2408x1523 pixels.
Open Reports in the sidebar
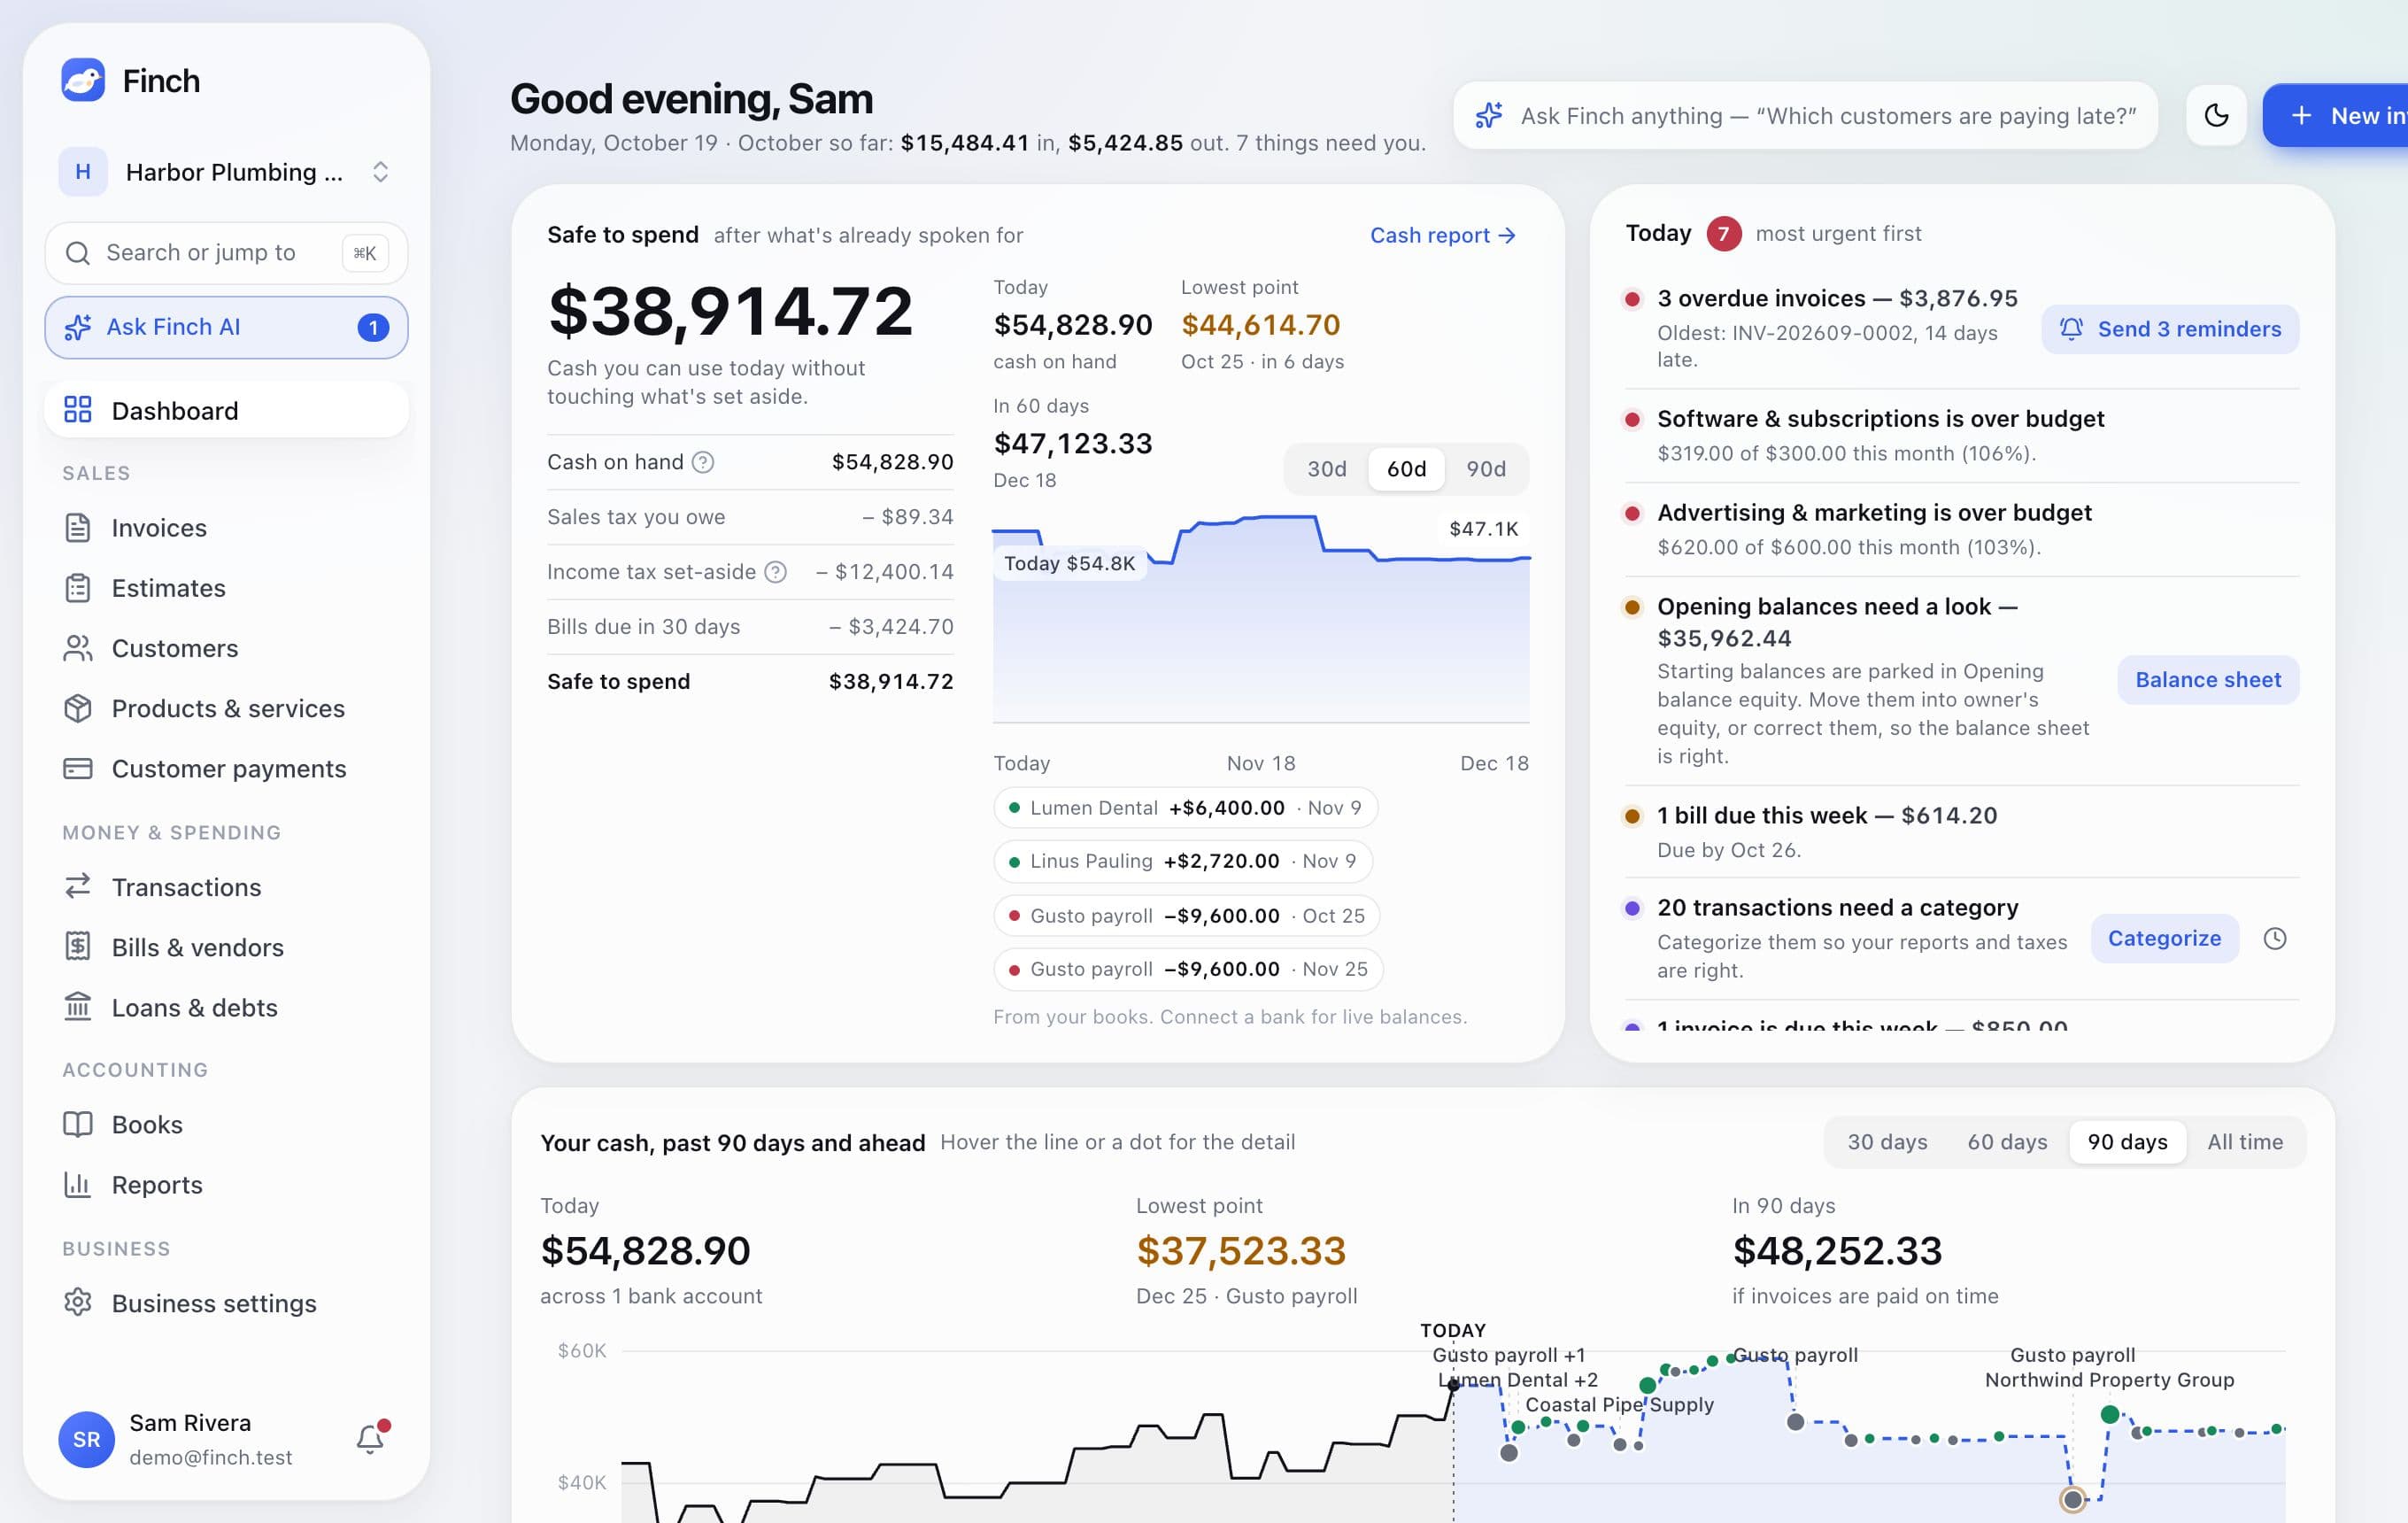click(x=226, y=1184)
